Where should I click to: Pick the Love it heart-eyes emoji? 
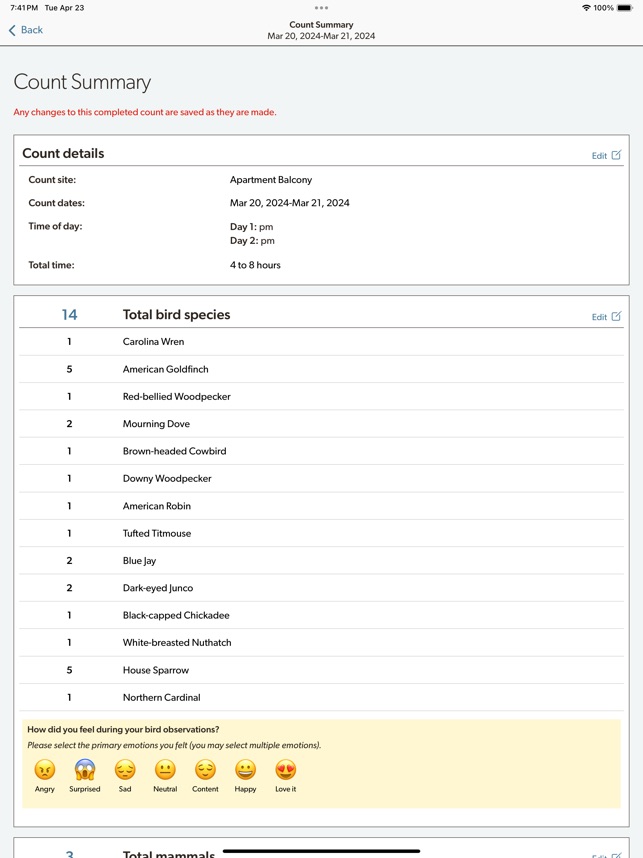tap(286, 770)
